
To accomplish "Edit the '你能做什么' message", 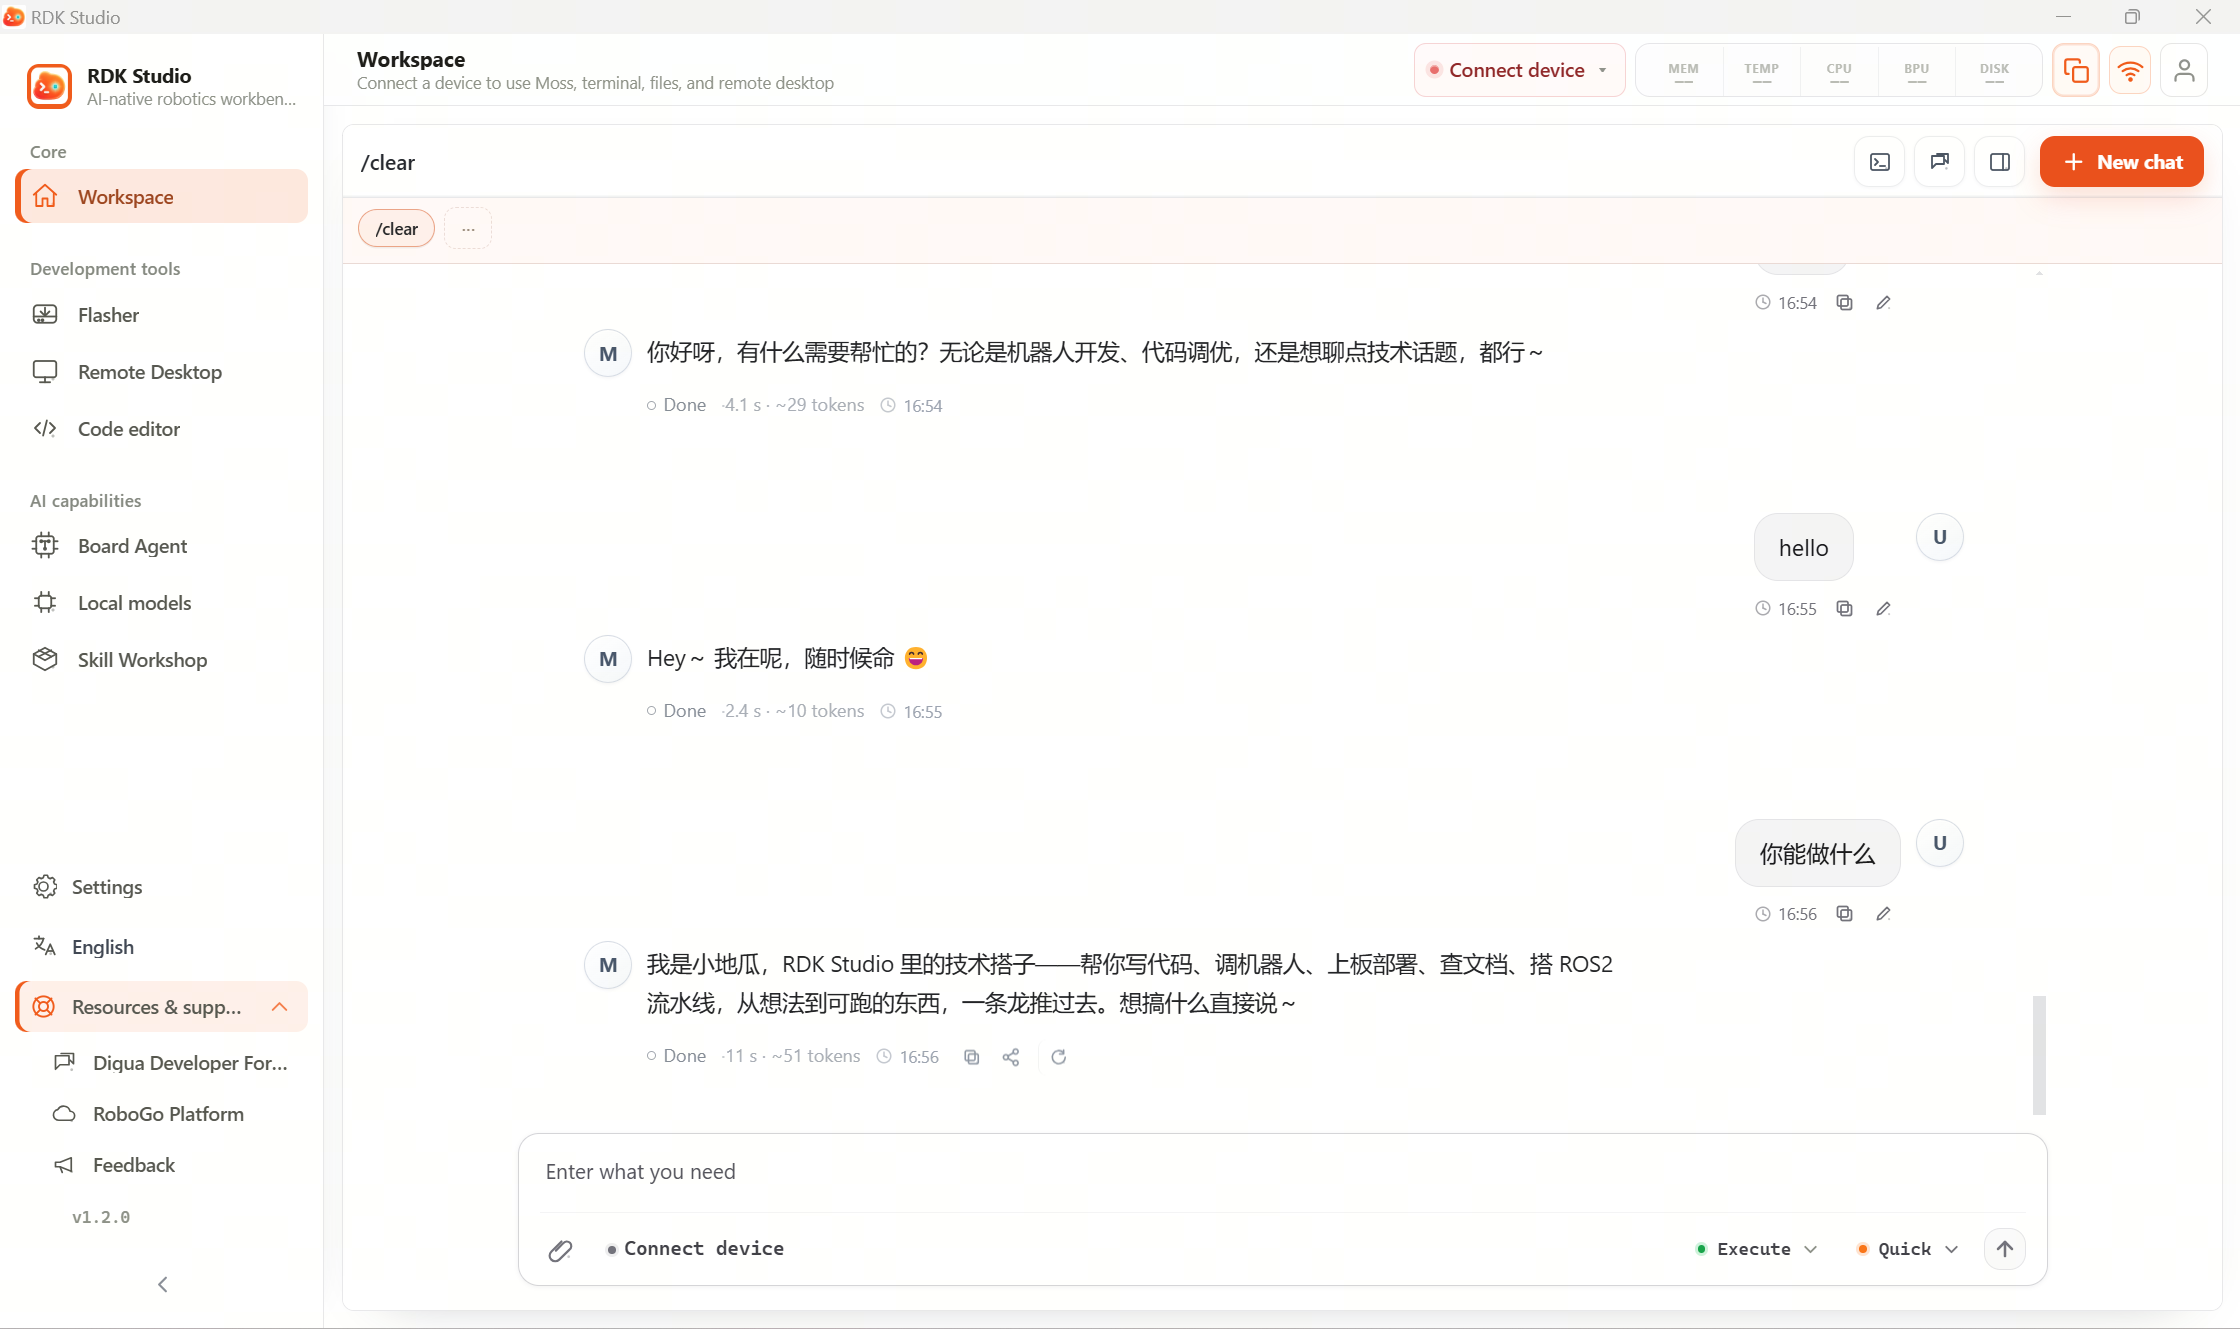I will pos(1884,914).
